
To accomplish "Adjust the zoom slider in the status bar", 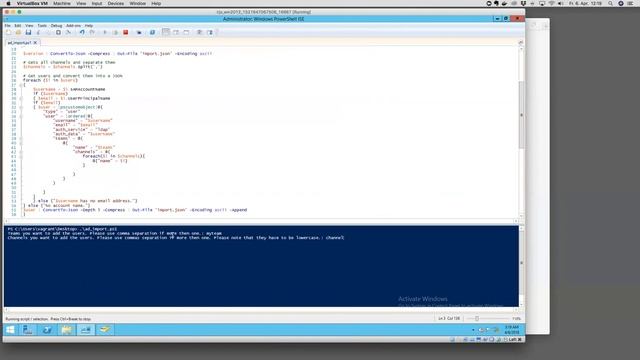I will 477,318.
